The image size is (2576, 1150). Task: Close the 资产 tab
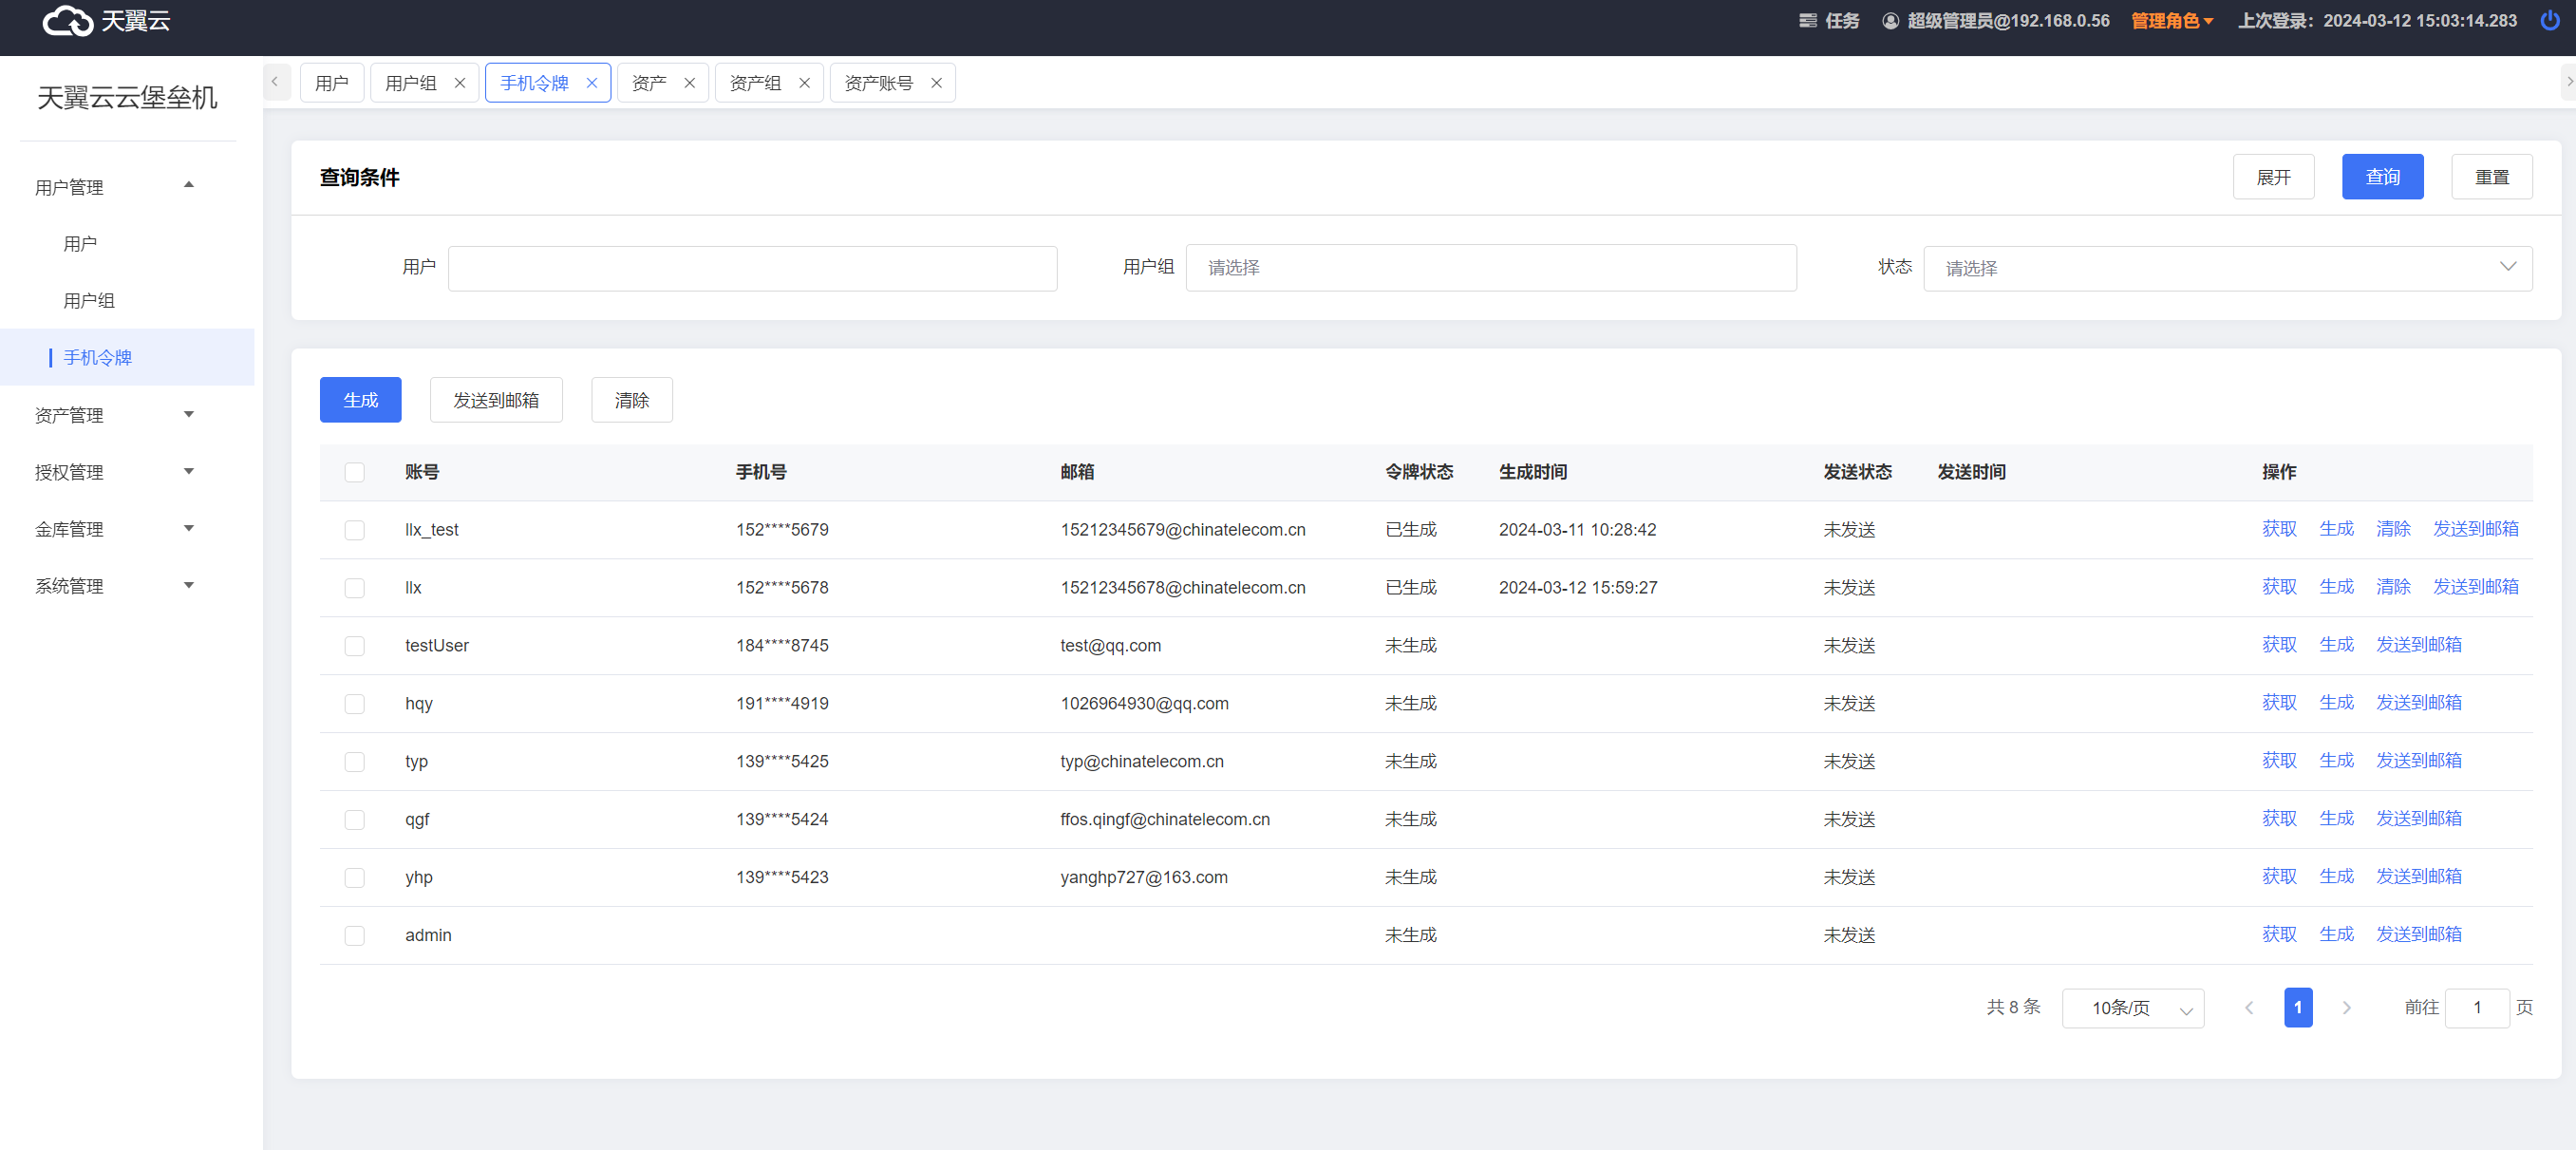(x=689, y=83)
